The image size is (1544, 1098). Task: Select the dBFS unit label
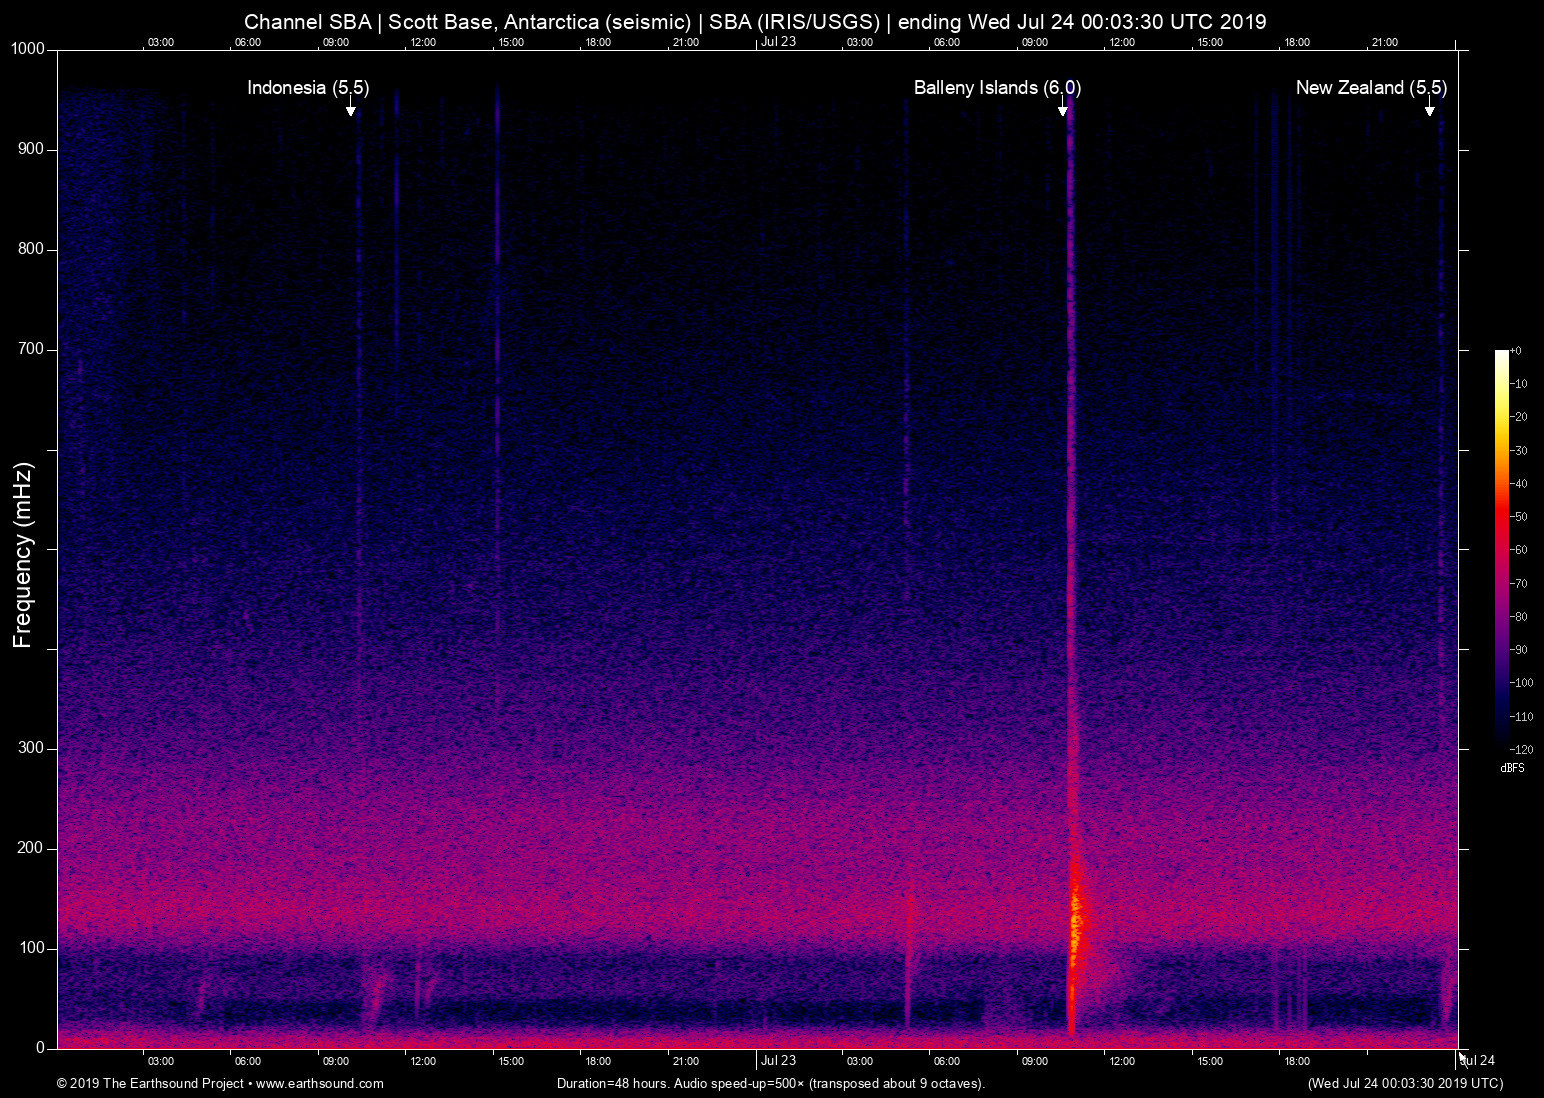[1512, 768]
